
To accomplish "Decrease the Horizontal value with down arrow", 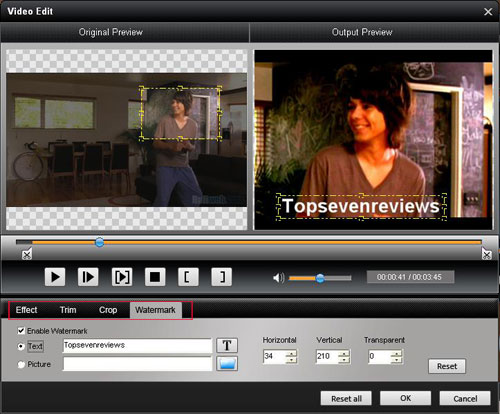I will [291, 360].
